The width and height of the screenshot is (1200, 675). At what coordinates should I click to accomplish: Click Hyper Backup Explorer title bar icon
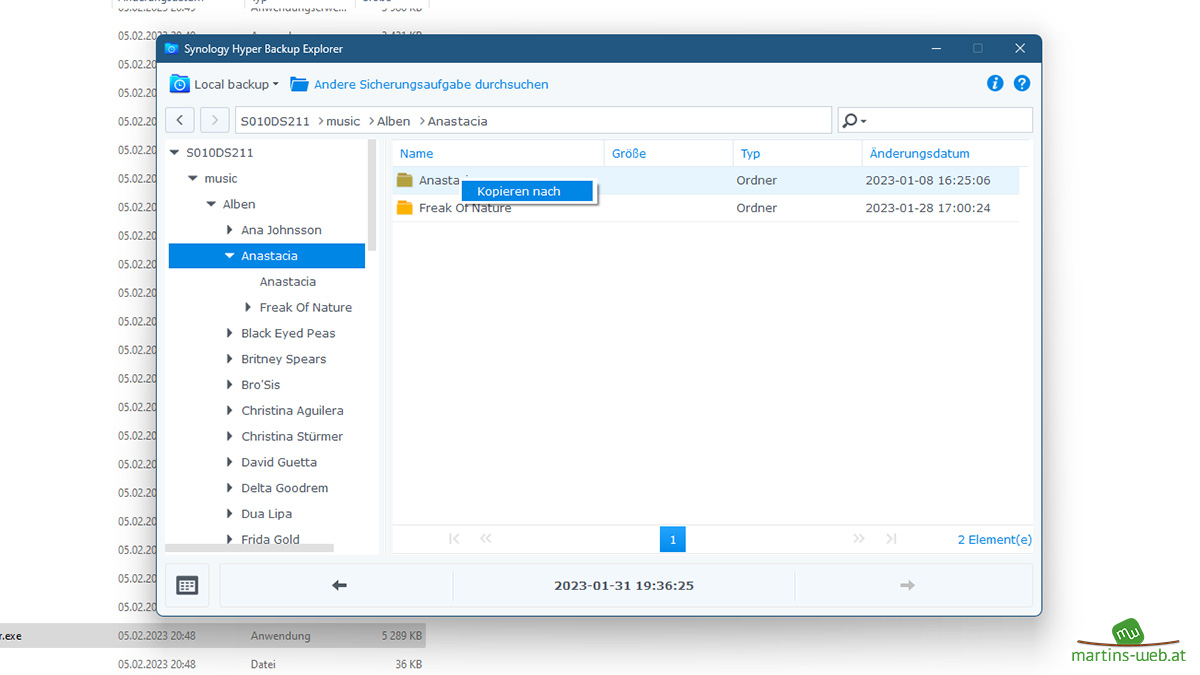pyautogui.click(x=171, y=48)
